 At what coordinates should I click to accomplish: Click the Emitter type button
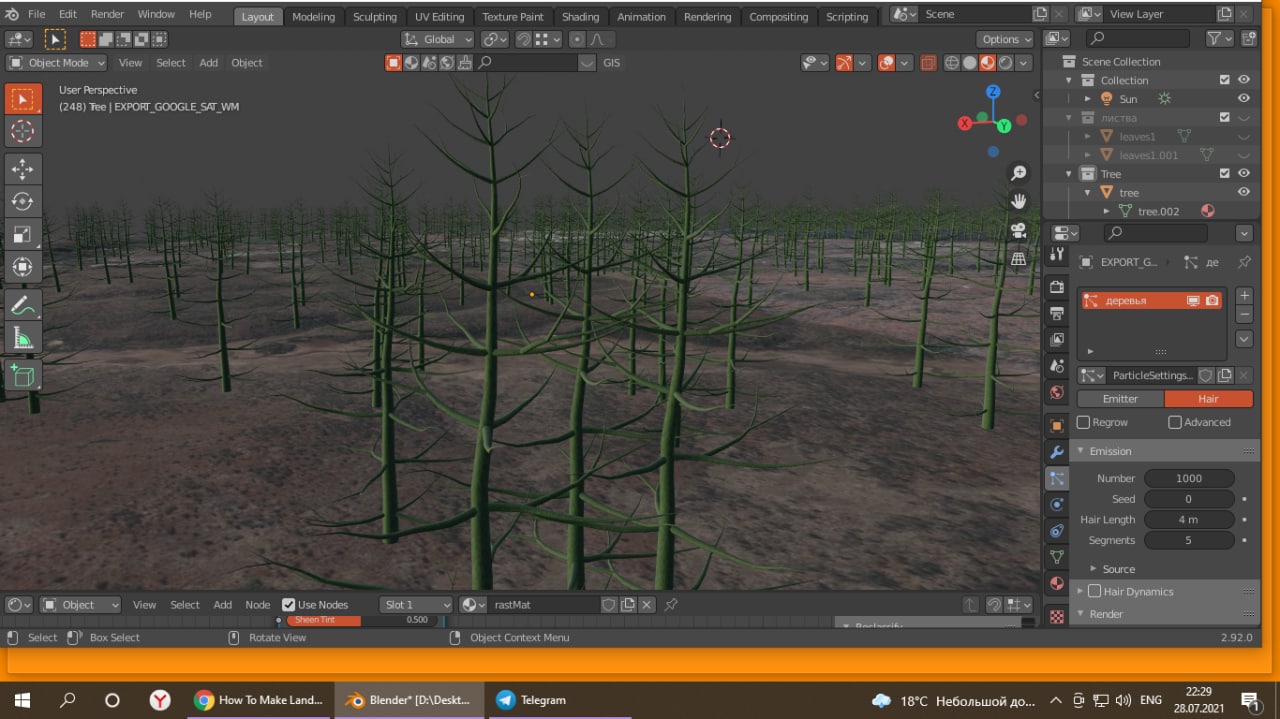1120,398
